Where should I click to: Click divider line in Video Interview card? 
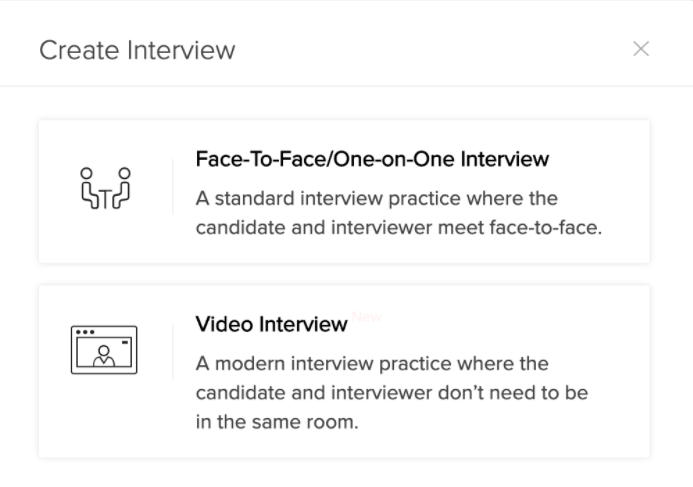172,352
